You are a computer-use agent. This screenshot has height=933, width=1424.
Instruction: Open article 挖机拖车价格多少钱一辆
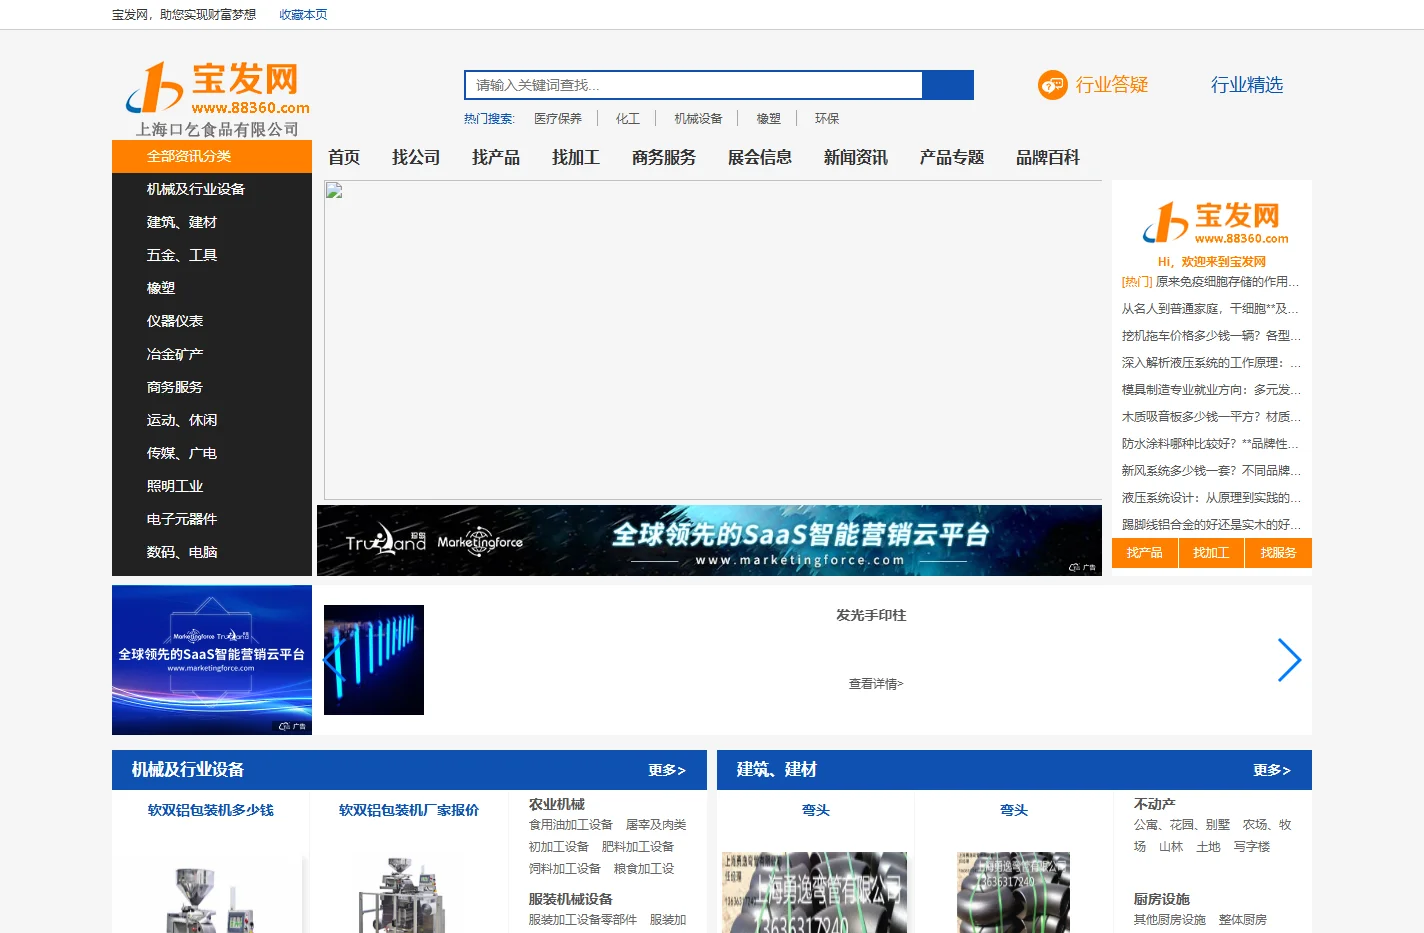[1211, 336]
